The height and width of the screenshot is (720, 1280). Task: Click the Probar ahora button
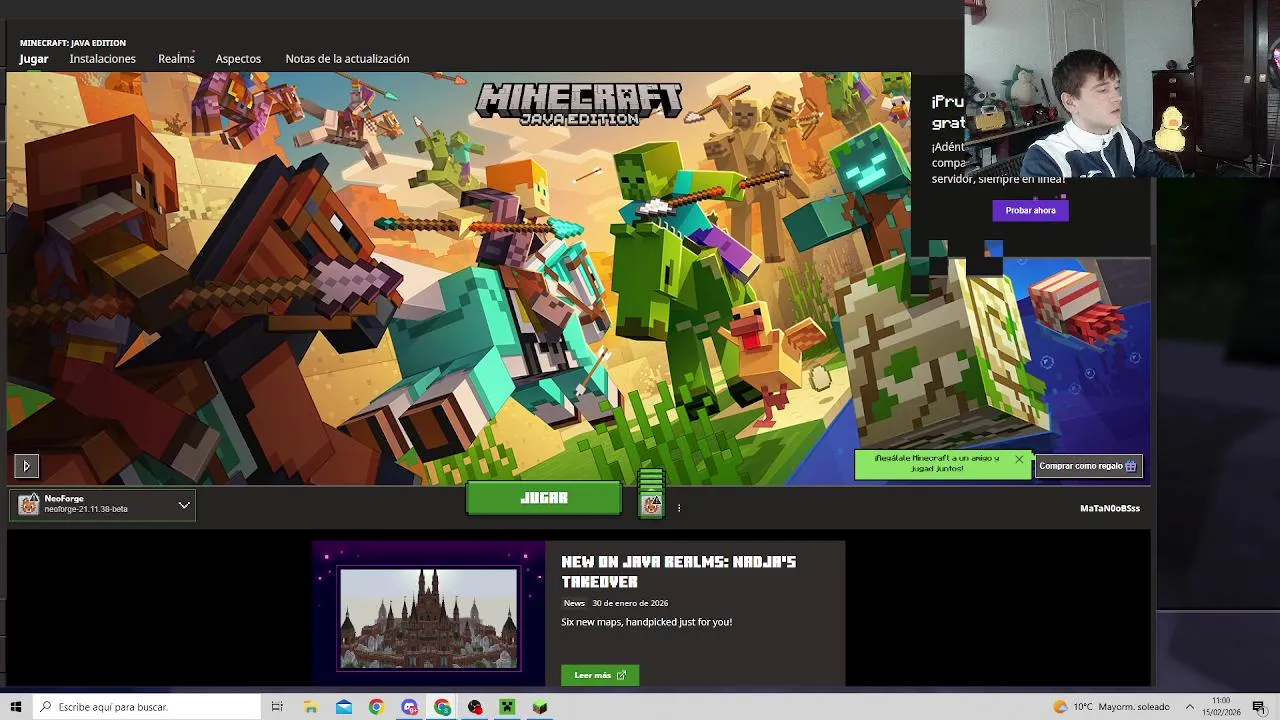[x=1030, y=210]
